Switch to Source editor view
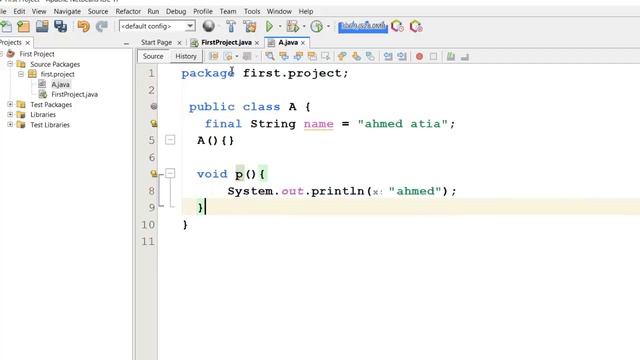Screen dimensions: 640x360 click(153, 56)
